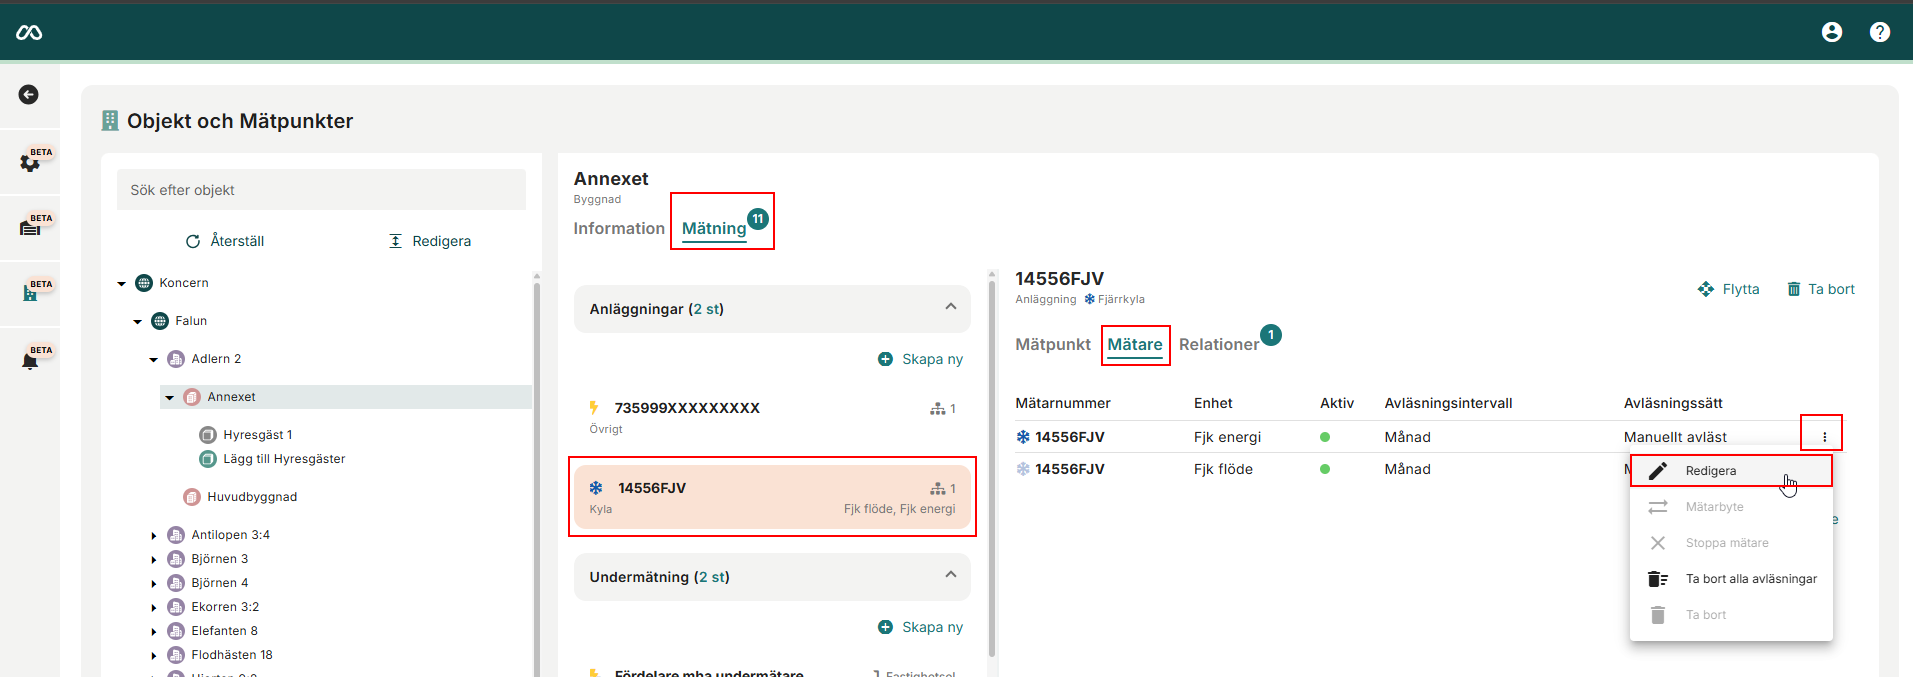This screenshot has width=1913, height=677.
Task: Click Skapa ny under Anläggningar
Action: click(x=921, y=359)
